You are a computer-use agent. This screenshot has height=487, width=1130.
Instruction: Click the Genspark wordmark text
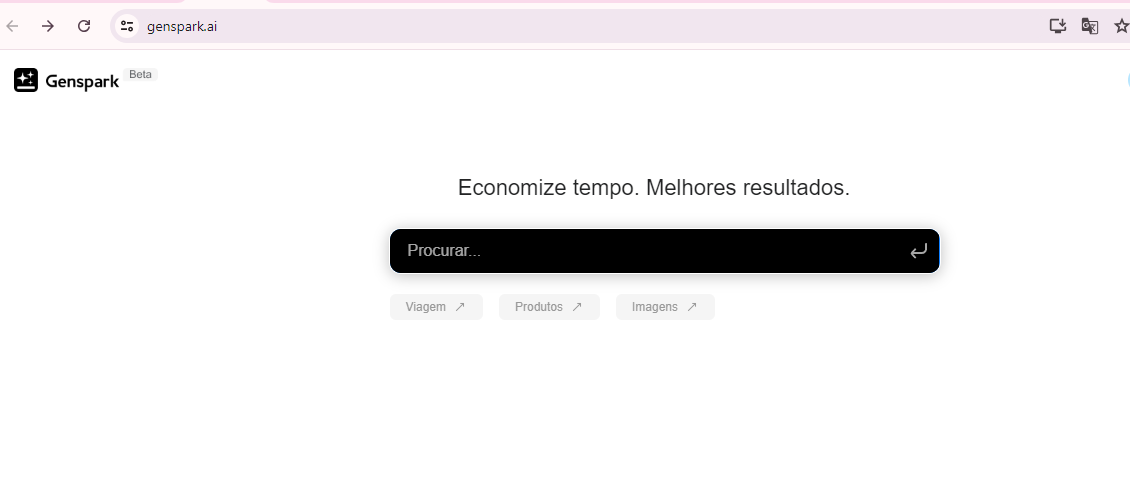click(x=82, y=81)
